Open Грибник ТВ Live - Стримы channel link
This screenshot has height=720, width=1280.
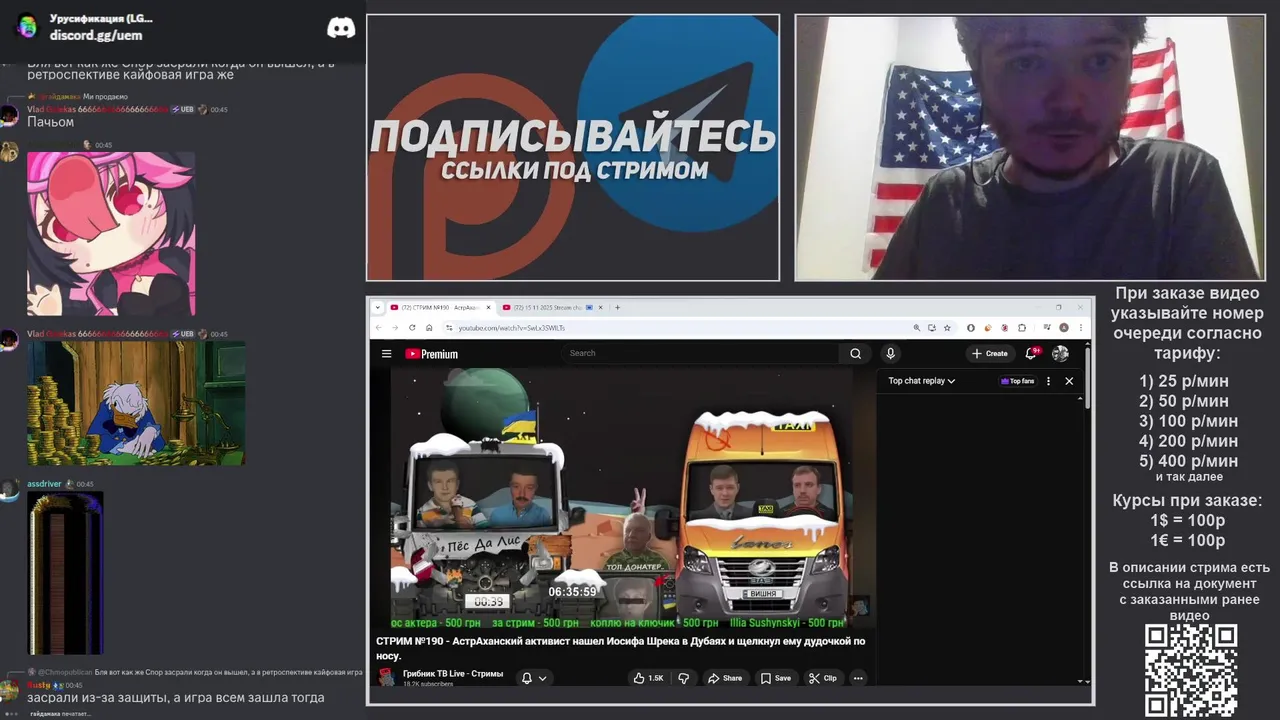(x=453, y=673)
